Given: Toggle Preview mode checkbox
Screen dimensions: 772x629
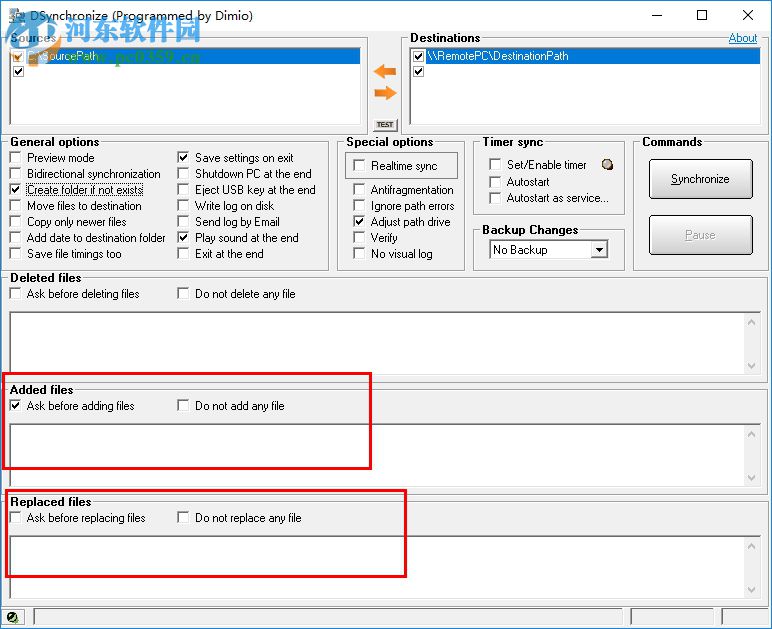Looking at the screenshot, I should [x=16, y=157].
